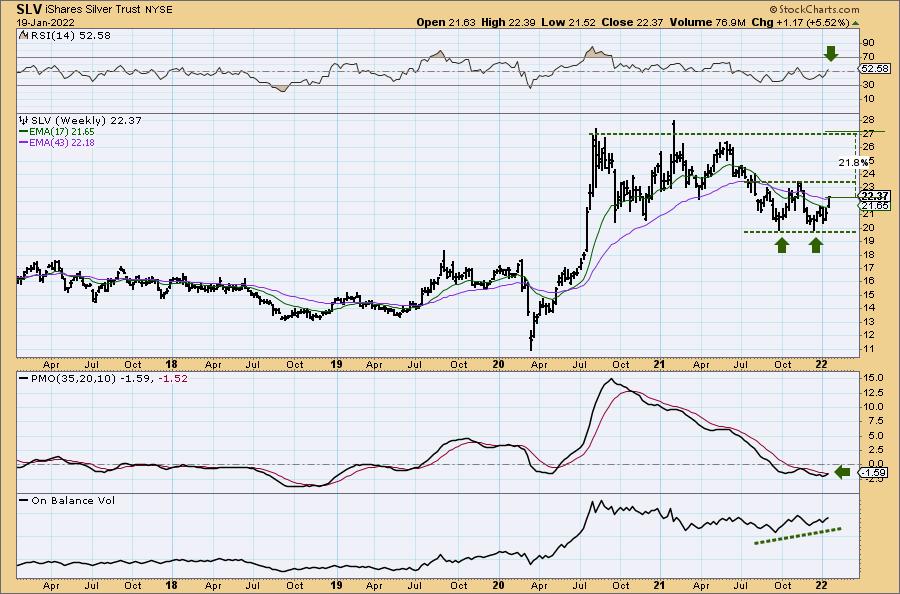This screenshot has height=594, width=900.
Task: Click the Close 22.37 value in the header
Action: pyautogui.click(x=632, y=22)
